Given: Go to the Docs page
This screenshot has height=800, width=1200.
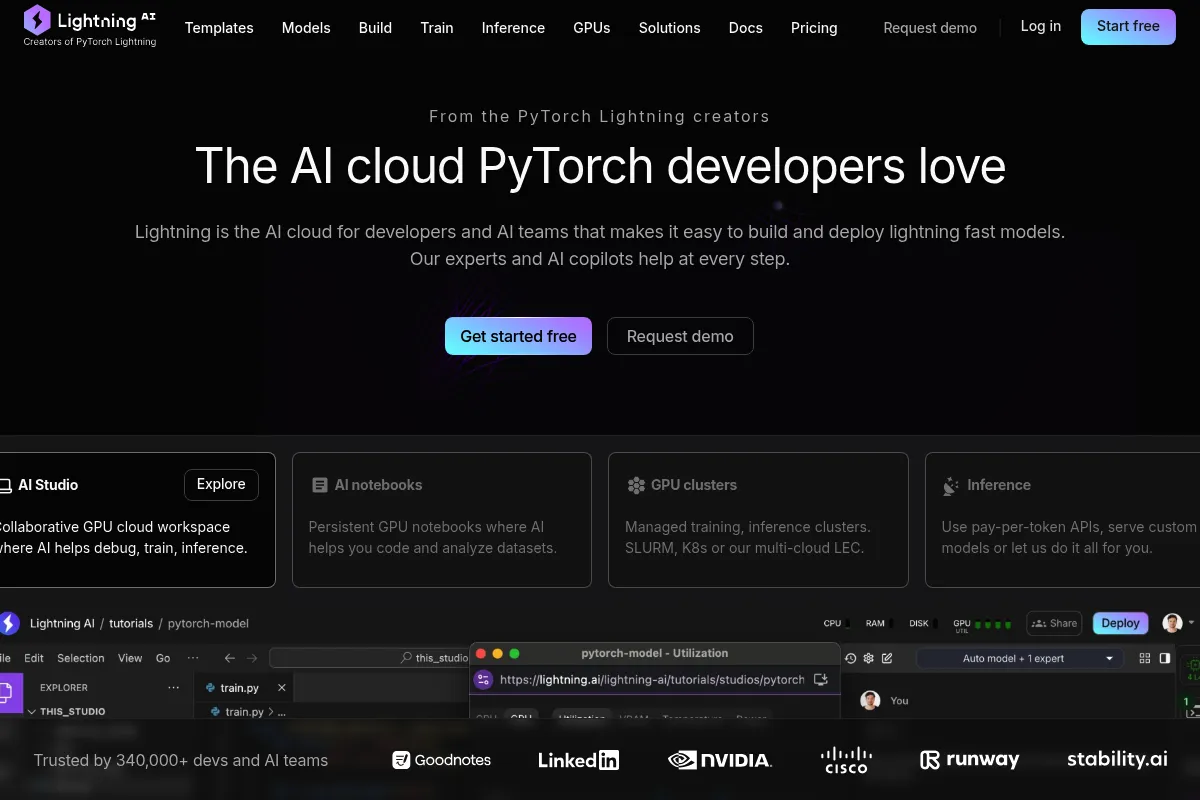Looking at the screenshot, I should point(746,28).
